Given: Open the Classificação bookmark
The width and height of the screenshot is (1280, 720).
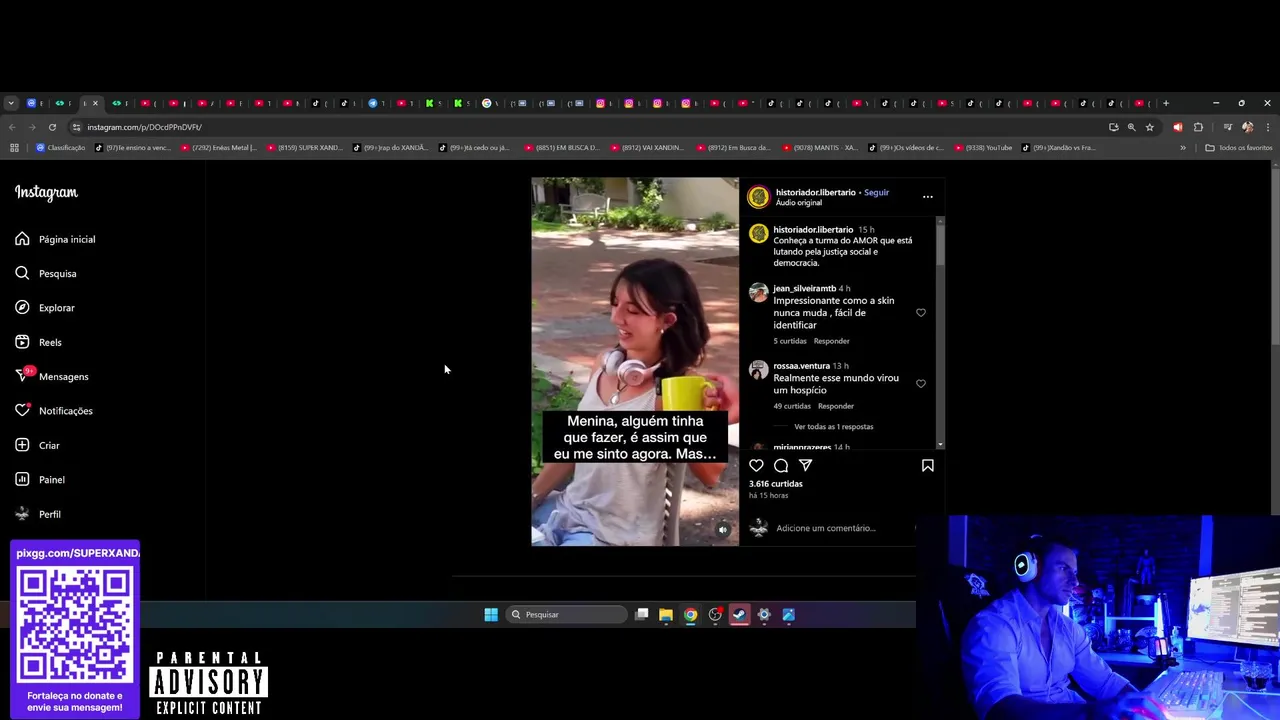Looking at the screenshot, I should pyautogui.click(x=60, y=148).
